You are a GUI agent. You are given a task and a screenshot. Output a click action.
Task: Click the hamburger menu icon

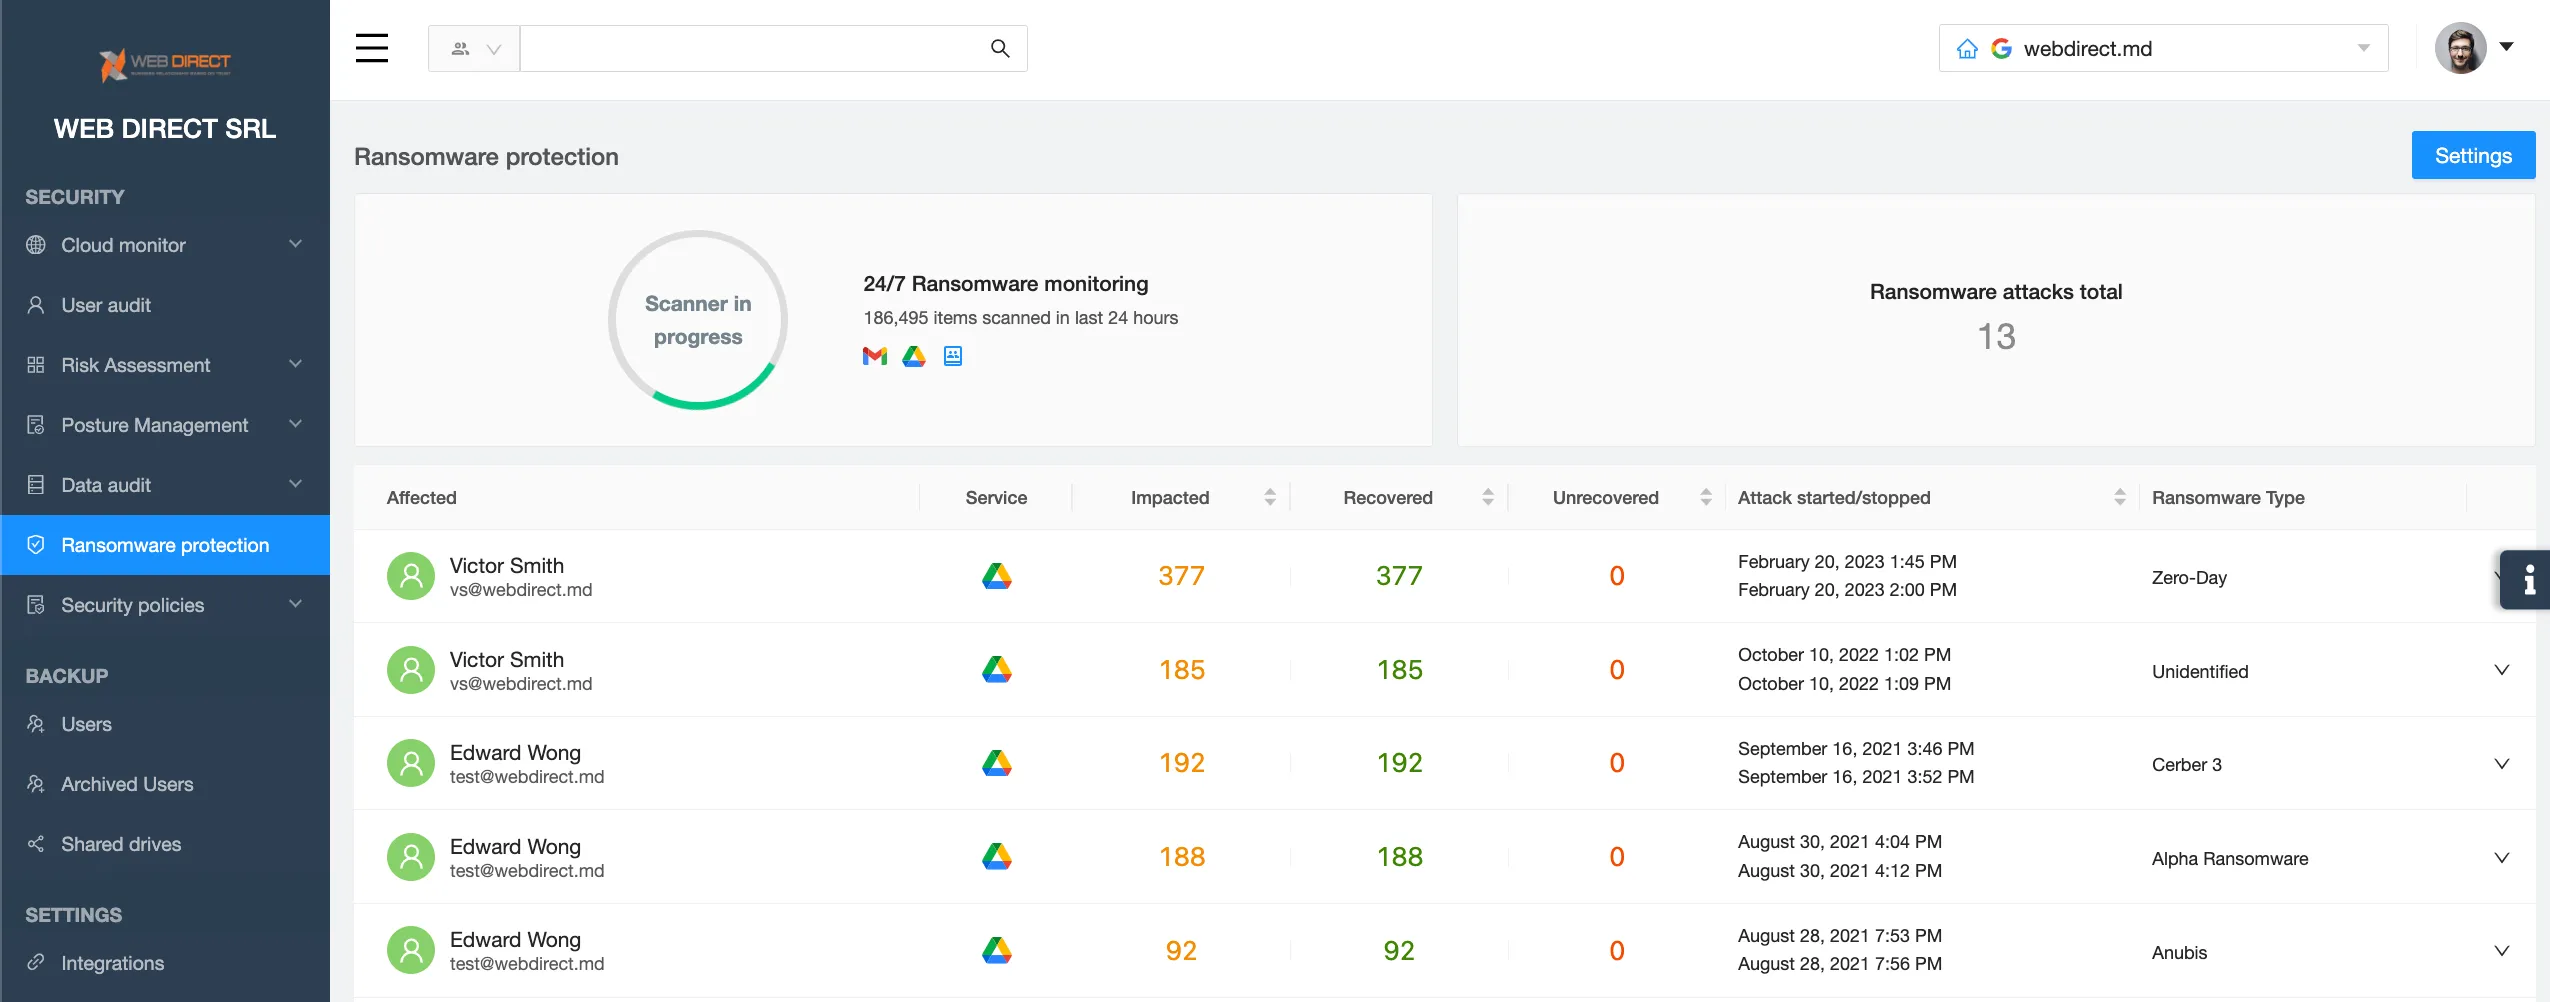[371, 48]
